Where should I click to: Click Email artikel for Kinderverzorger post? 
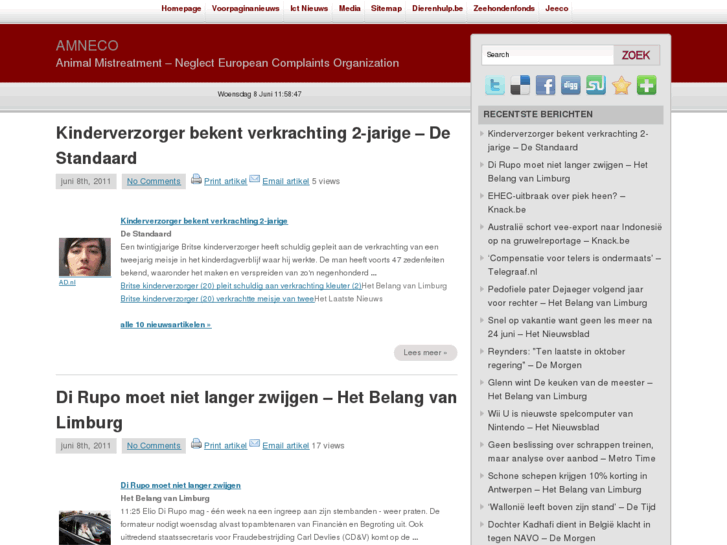point(286,181)
